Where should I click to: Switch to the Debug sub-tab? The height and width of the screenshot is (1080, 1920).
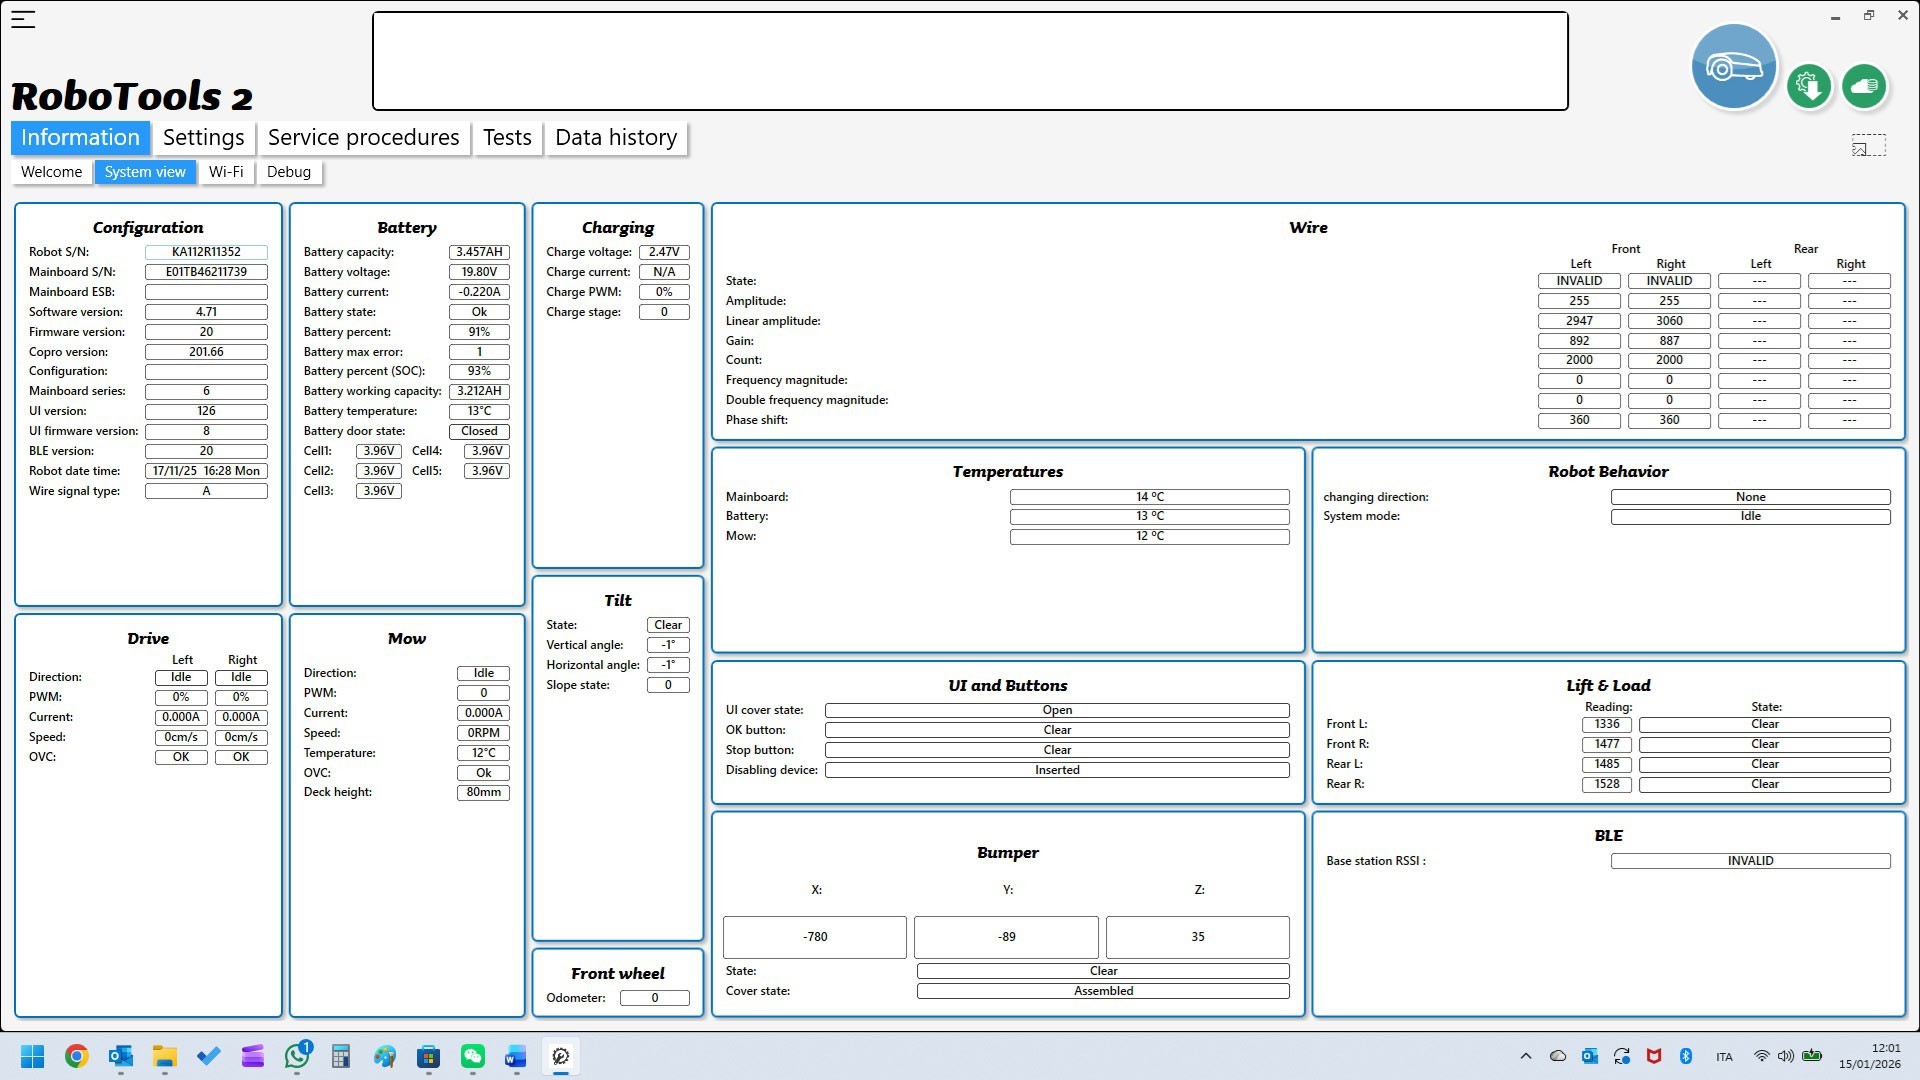(288, 172)
